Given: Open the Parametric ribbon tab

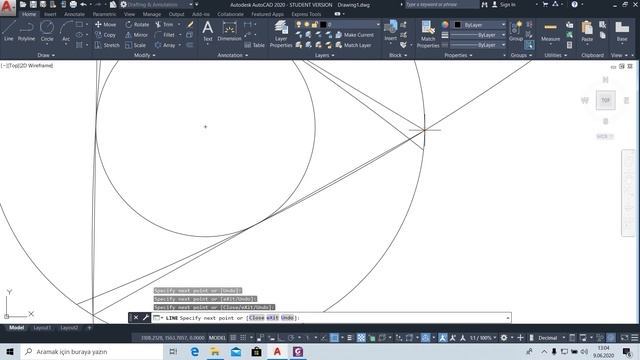Looking at the screenshot, I should pyautogui.click(x=104, y=14).
